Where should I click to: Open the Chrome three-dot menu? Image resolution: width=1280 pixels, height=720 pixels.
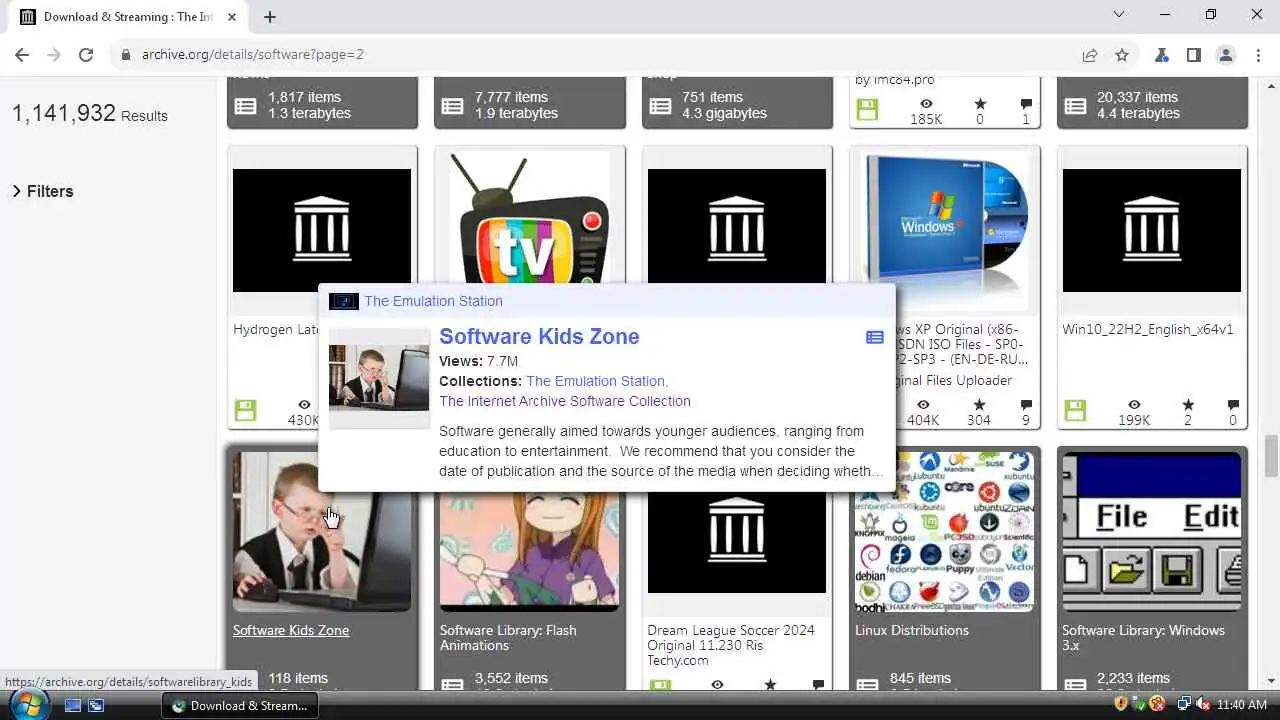coord(1257,55)
